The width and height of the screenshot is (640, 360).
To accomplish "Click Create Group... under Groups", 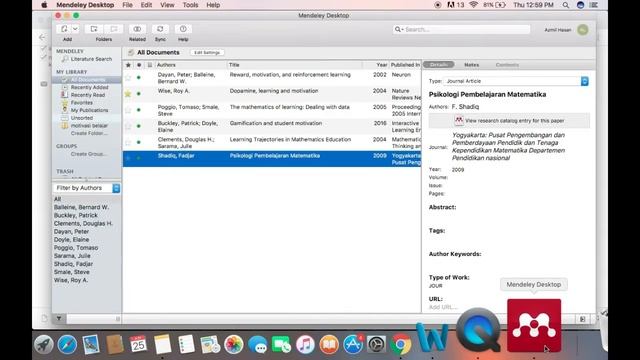I will pos(89,154).
